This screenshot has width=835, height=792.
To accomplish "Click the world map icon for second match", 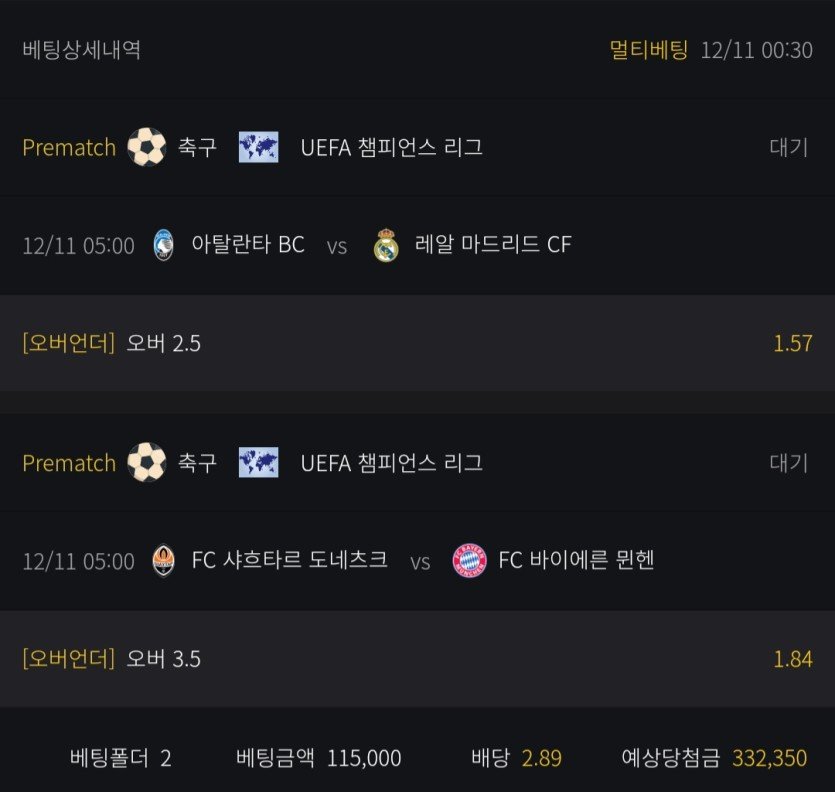I will (x=258, y=463).
